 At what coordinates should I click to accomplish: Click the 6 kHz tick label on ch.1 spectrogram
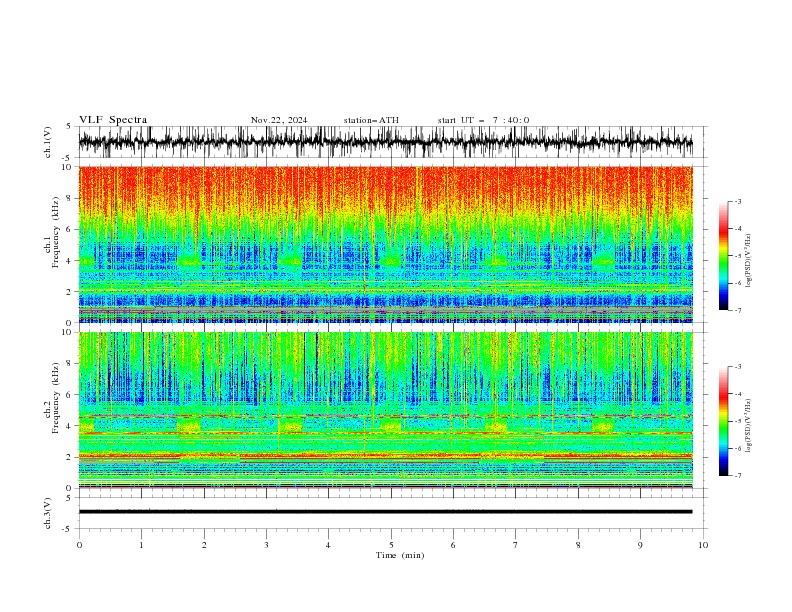coord(71,229)
